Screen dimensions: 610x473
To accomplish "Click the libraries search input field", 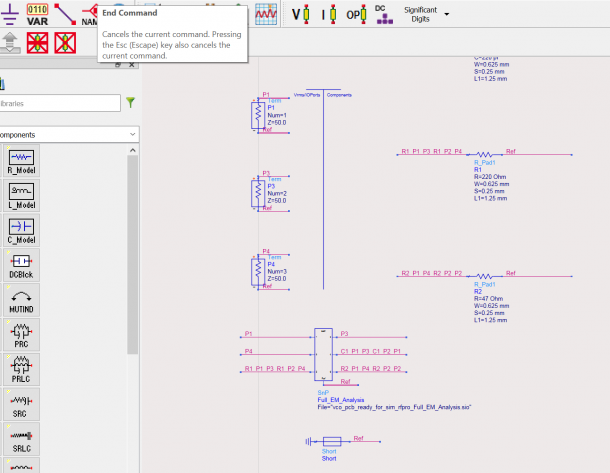I will (60, 103).
